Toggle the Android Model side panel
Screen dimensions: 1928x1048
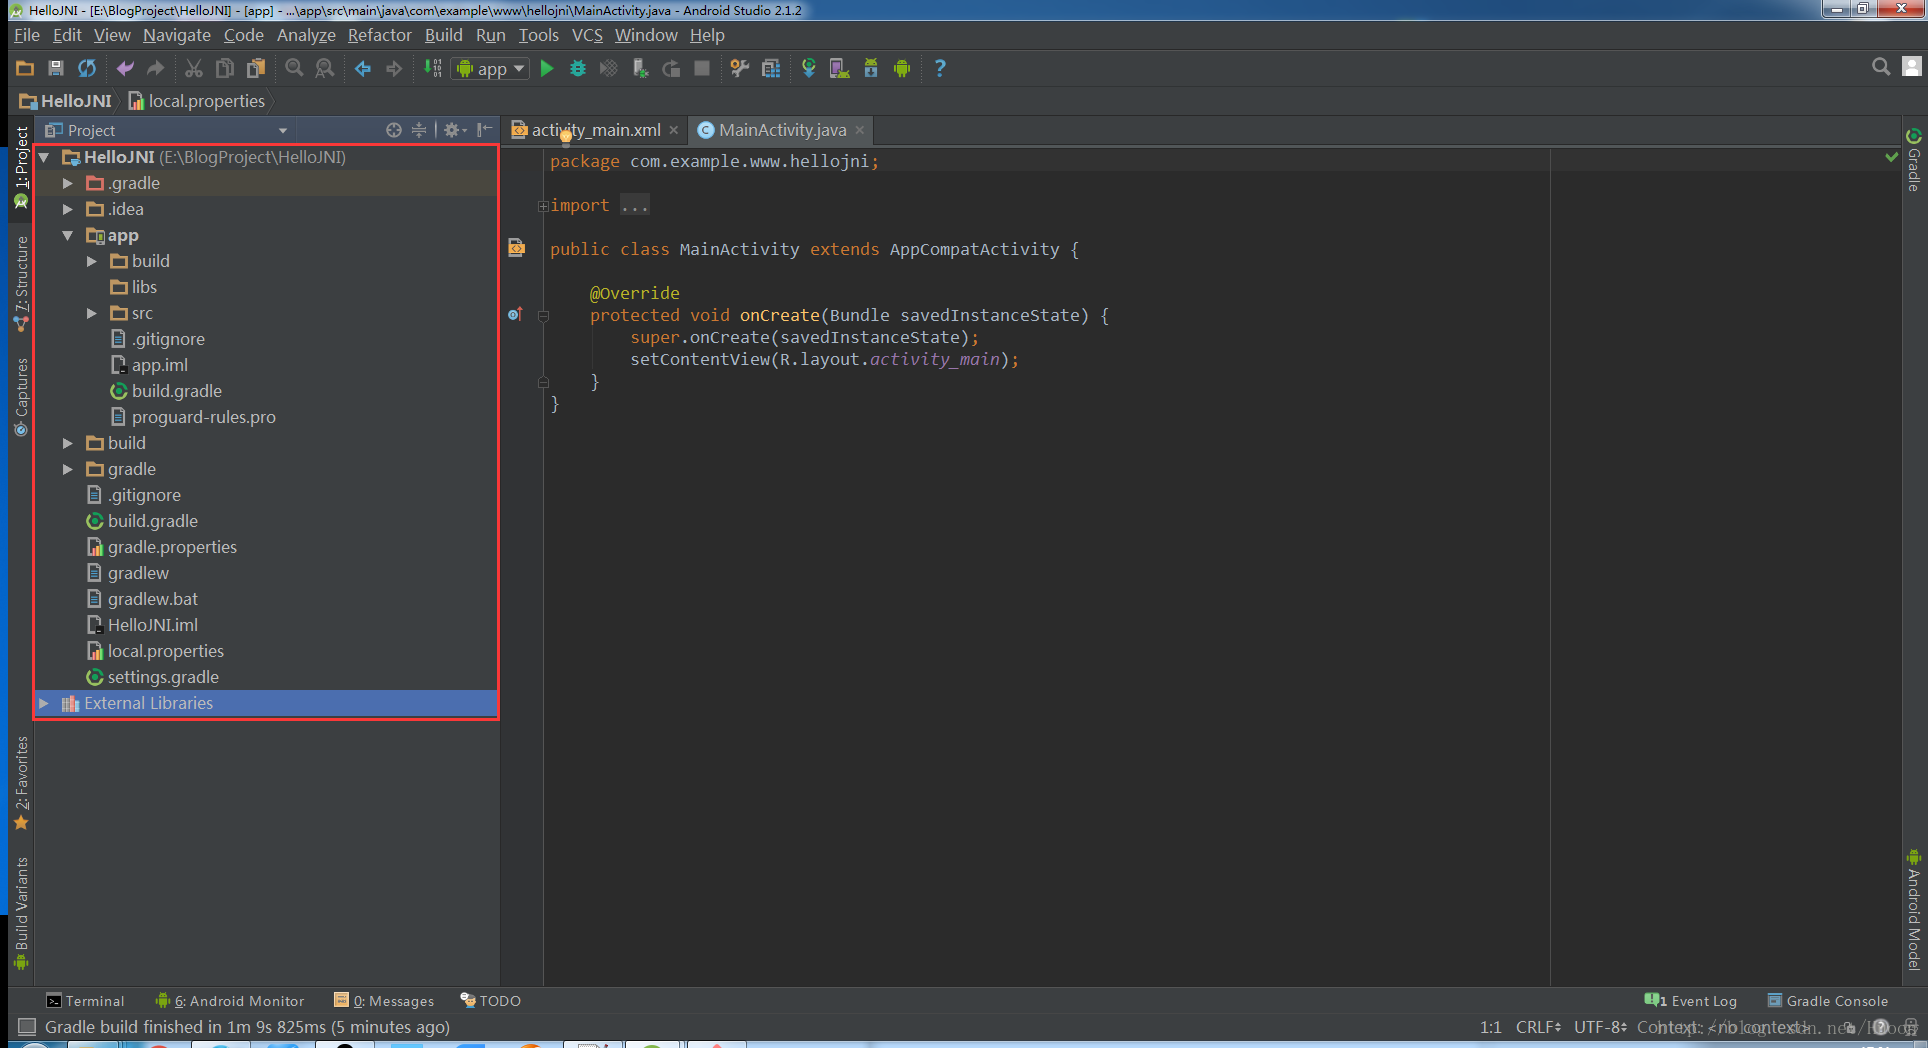(x=1914, y=910)
